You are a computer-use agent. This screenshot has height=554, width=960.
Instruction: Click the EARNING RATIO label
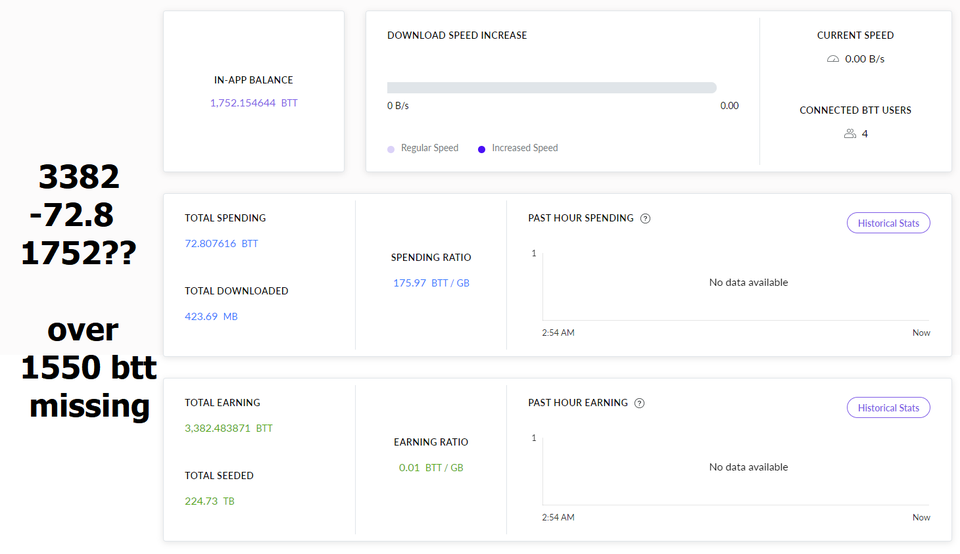pos(431,442)
